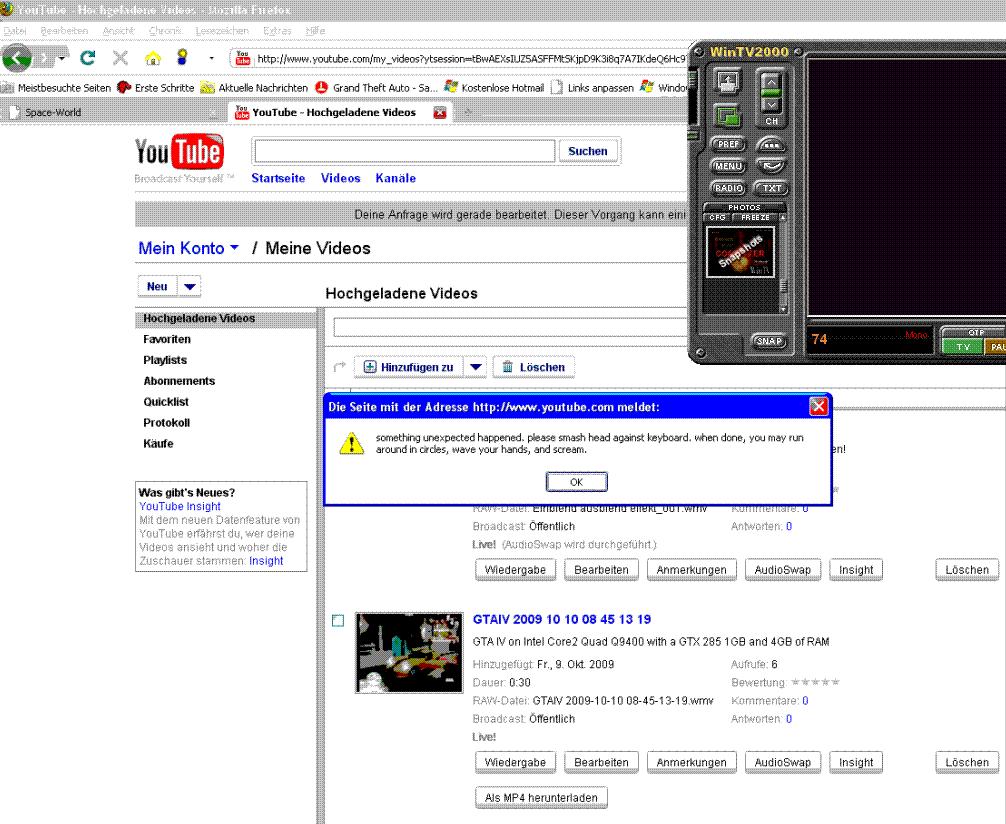1006x824 pixels.
Task: Open Aktuelle Nachrichten feed bookmark
Action: pos(254,88)
